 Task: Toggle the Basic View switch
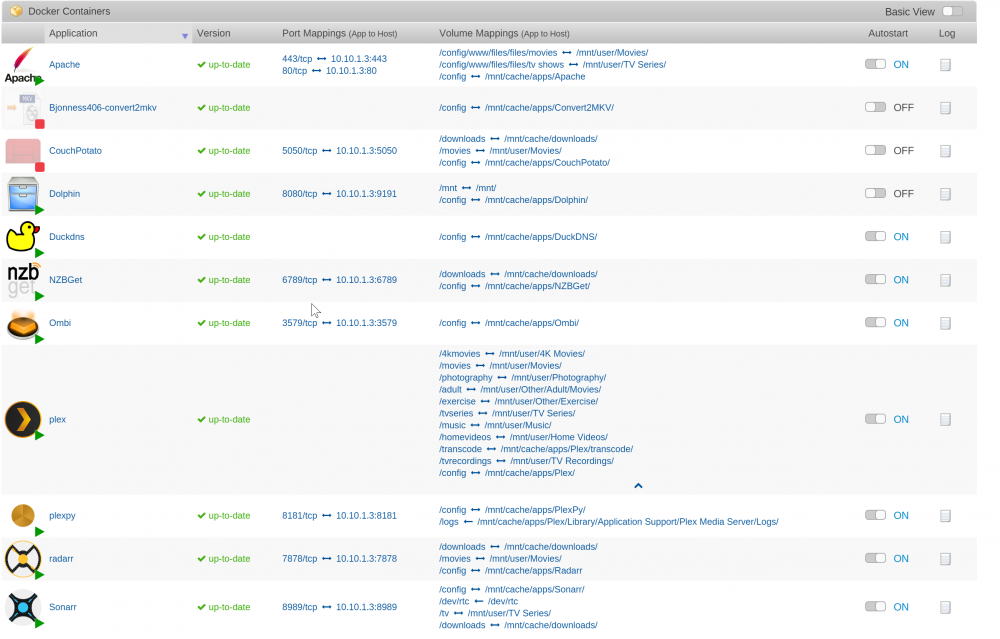pyautogui.click(x=953, y=11)
